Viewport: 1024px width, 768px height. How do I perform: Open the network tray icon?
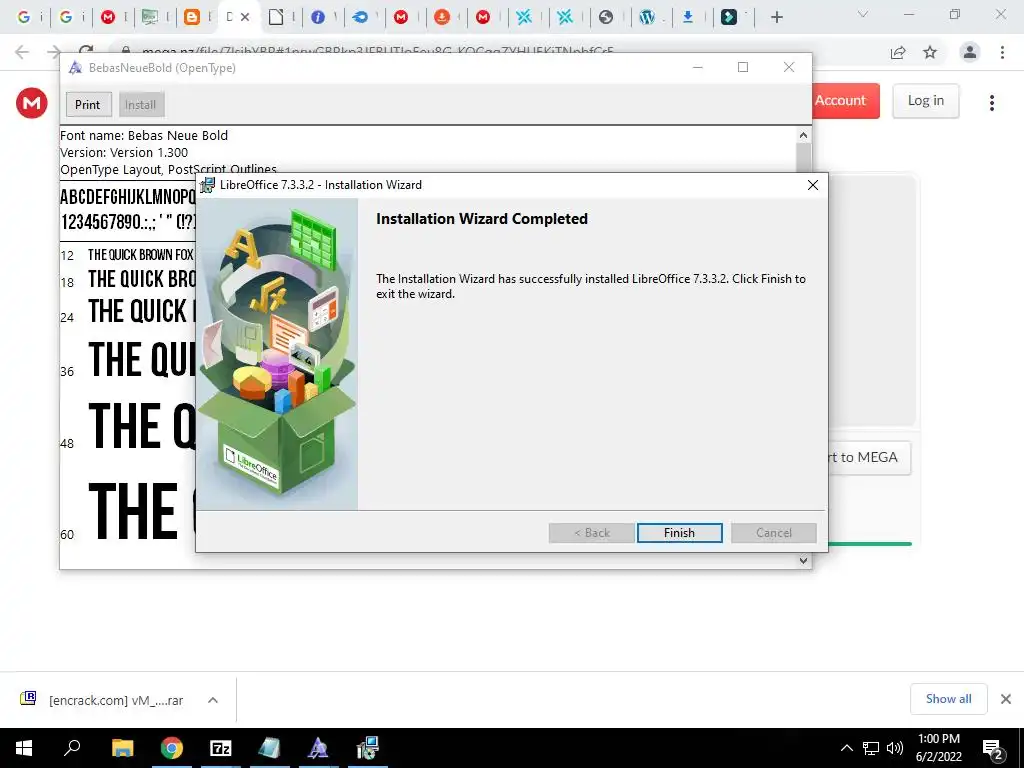(x=871, y=748)
